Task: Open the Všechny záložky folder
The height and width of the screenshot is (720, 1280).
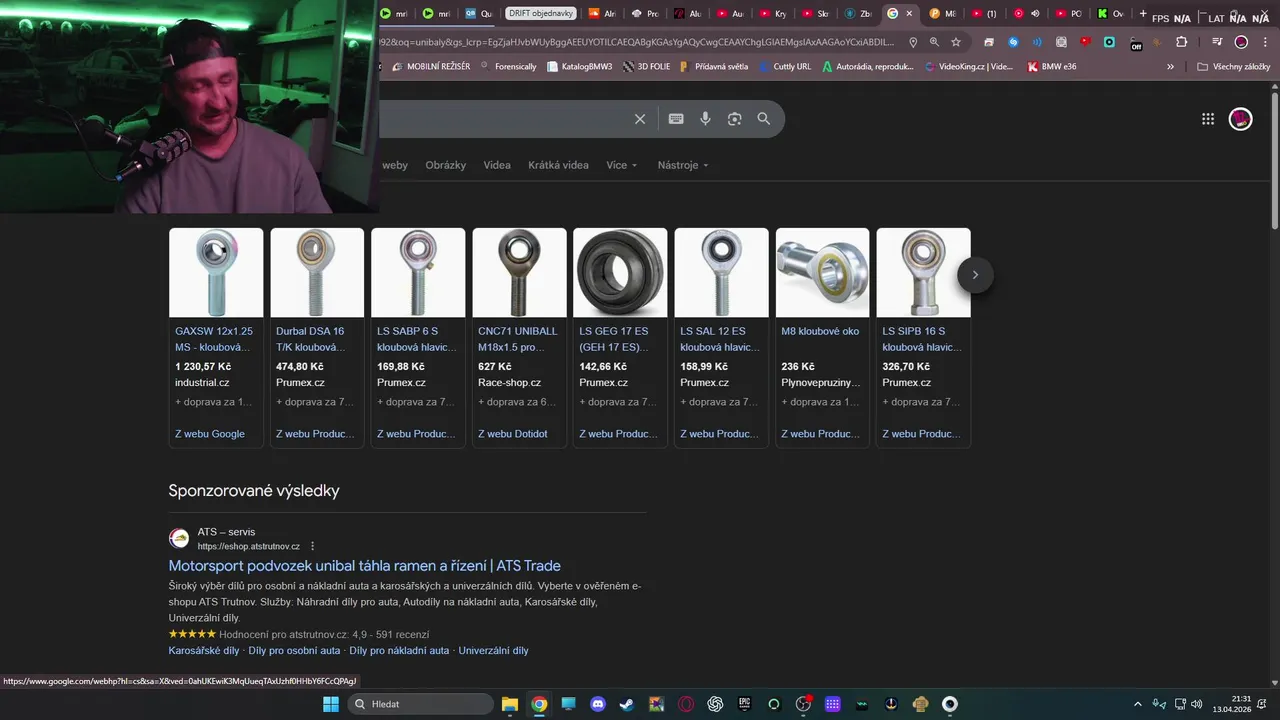Action: click(x=1233, y=67)
